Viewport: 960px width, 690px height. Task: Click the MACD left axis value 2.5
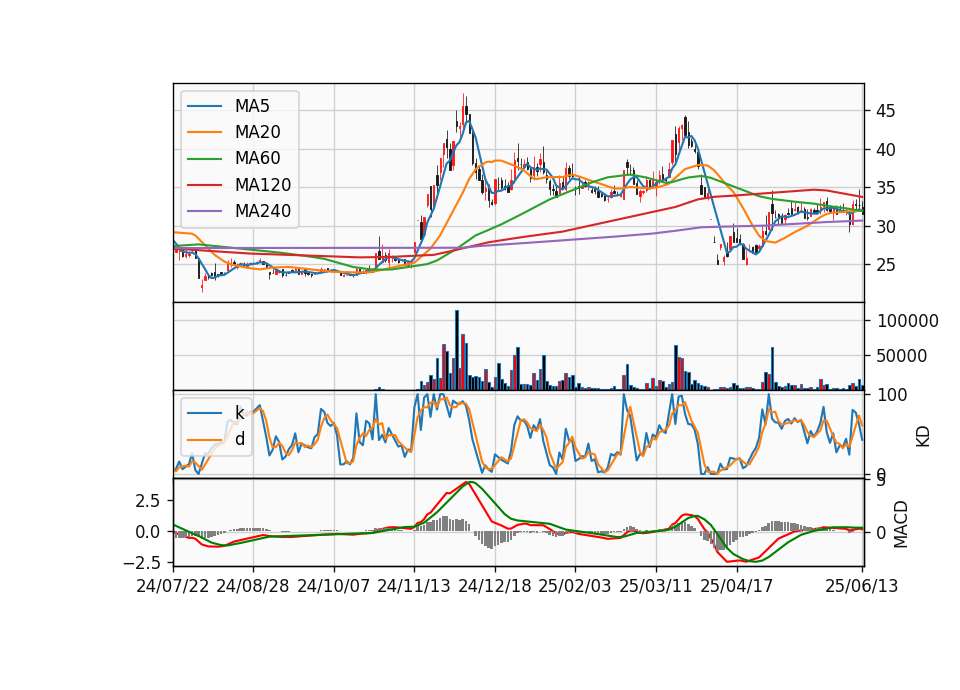point(148,501)
